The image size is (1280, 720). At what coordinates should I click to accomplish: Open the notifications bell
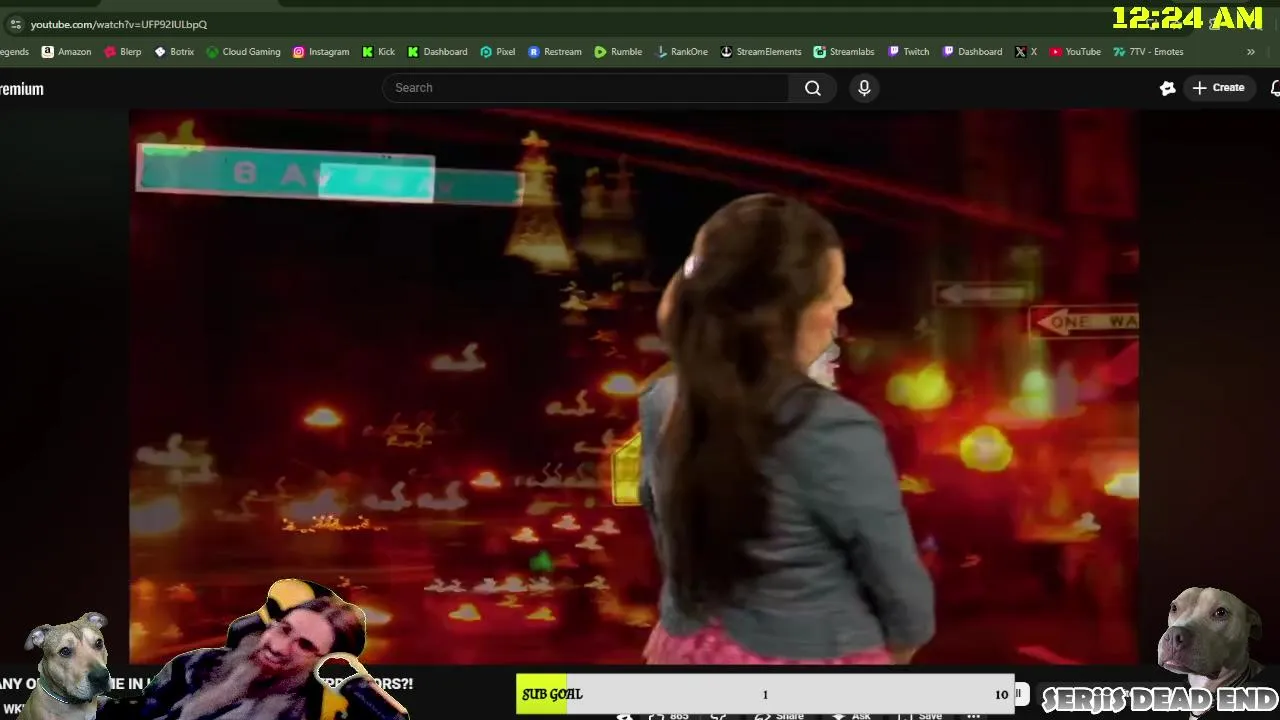click(x=1275, y=88)
